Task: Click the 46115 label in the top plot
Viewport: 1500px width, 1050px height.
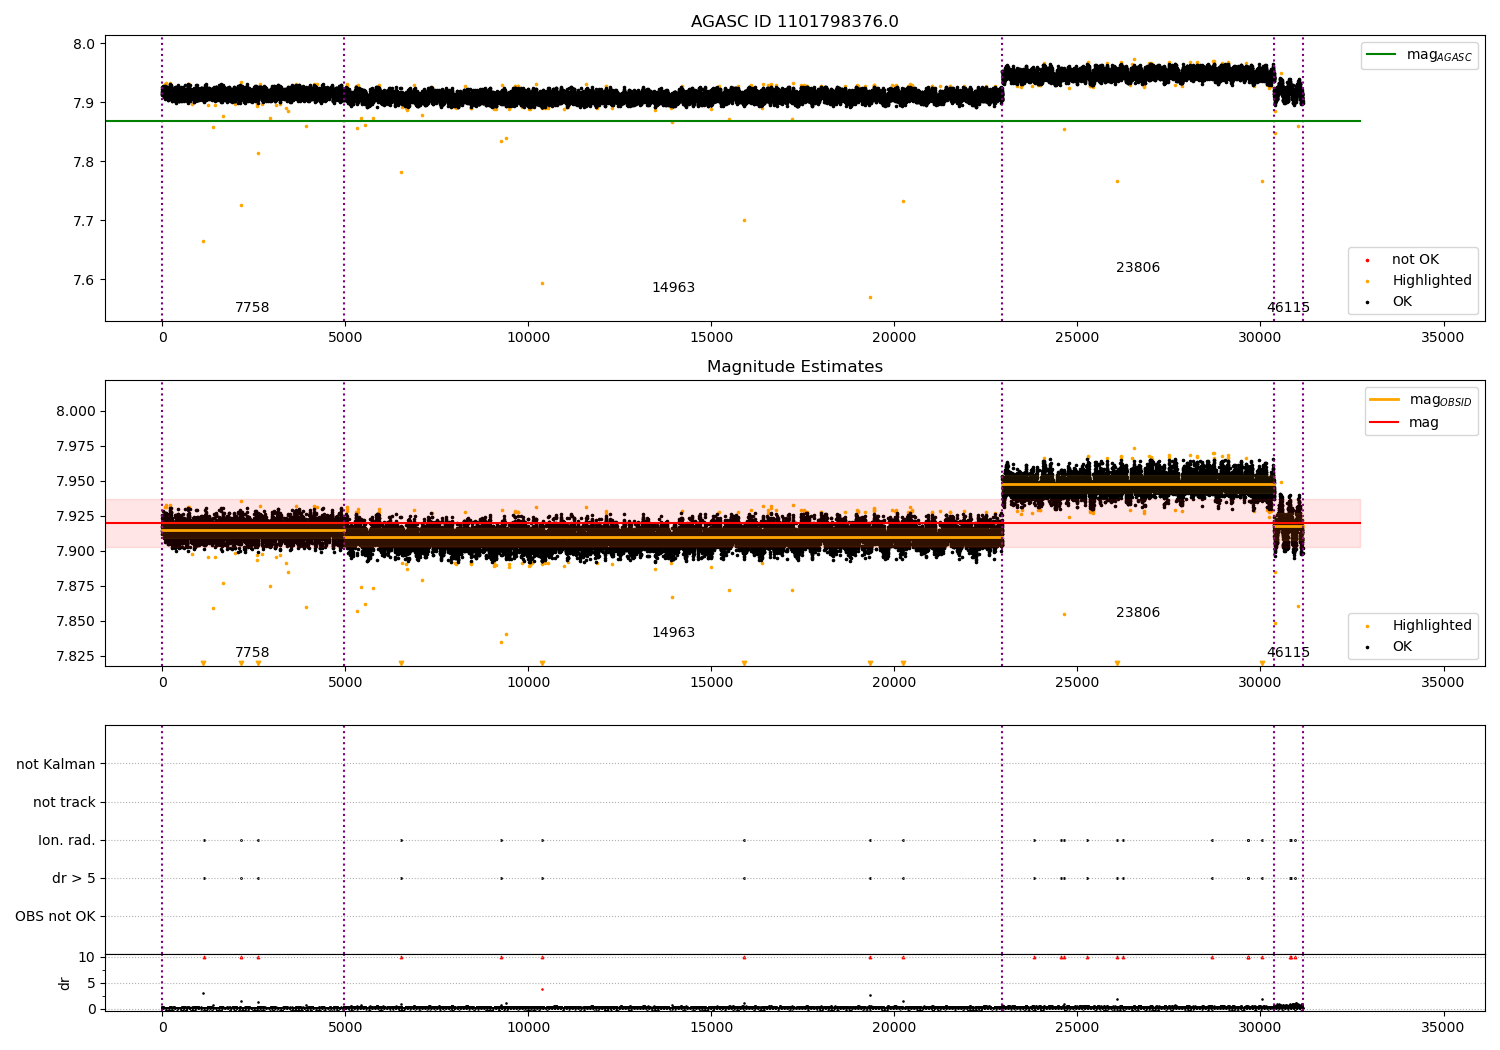Action: point(1288,308)
